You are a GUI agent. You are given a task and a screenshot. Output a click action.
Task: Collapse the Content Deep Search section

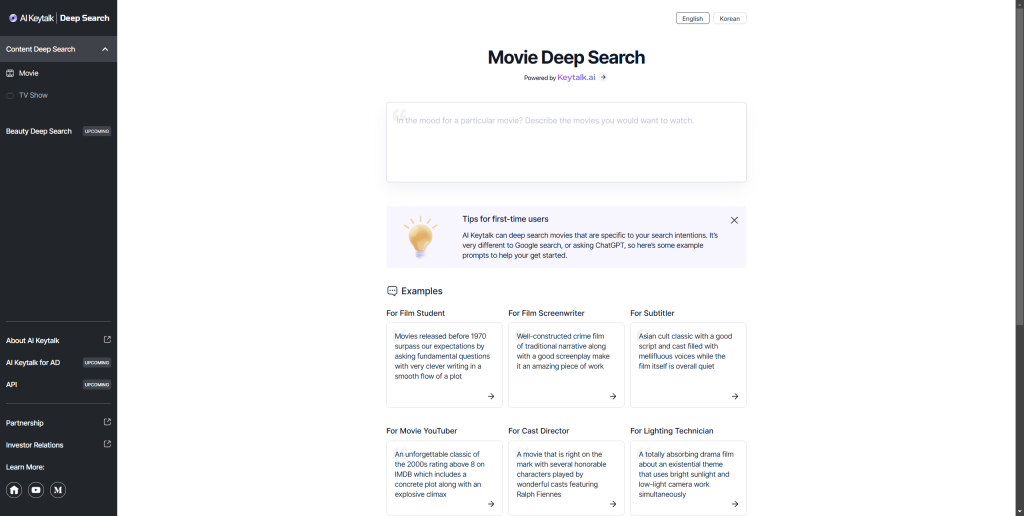click(x=104, y=49)
